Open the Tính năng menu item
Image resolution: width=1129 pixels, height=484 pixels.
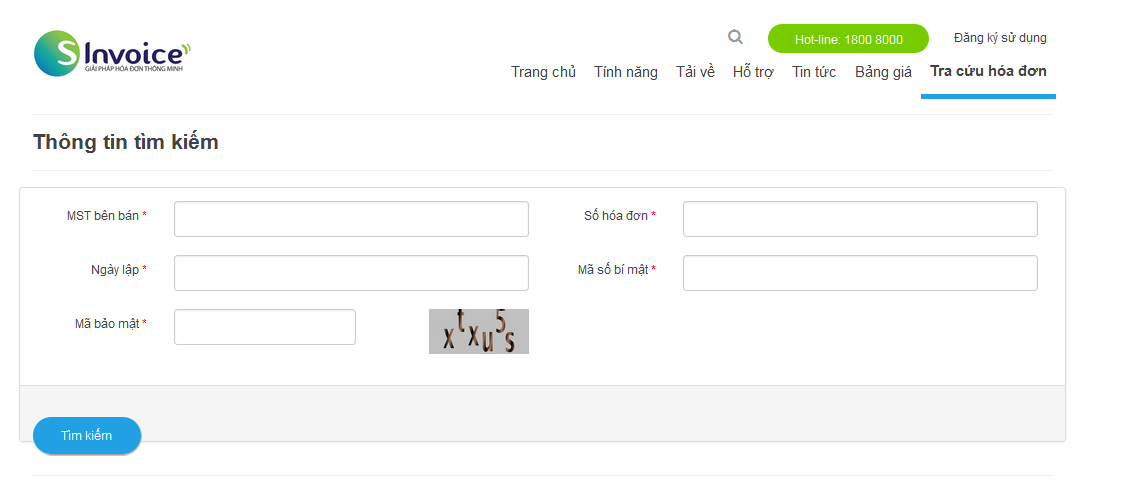point(626,72)
